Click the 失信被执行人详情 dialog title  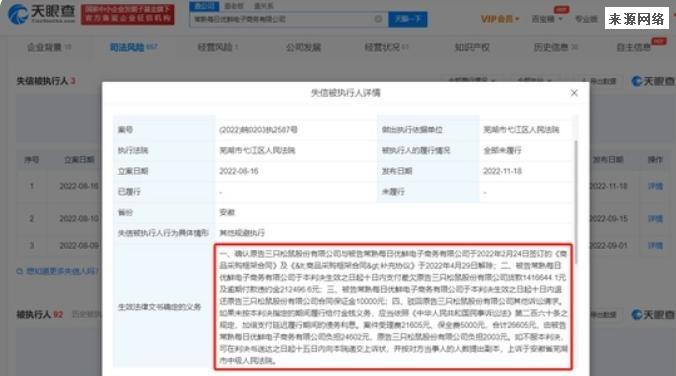click(345, 93)
